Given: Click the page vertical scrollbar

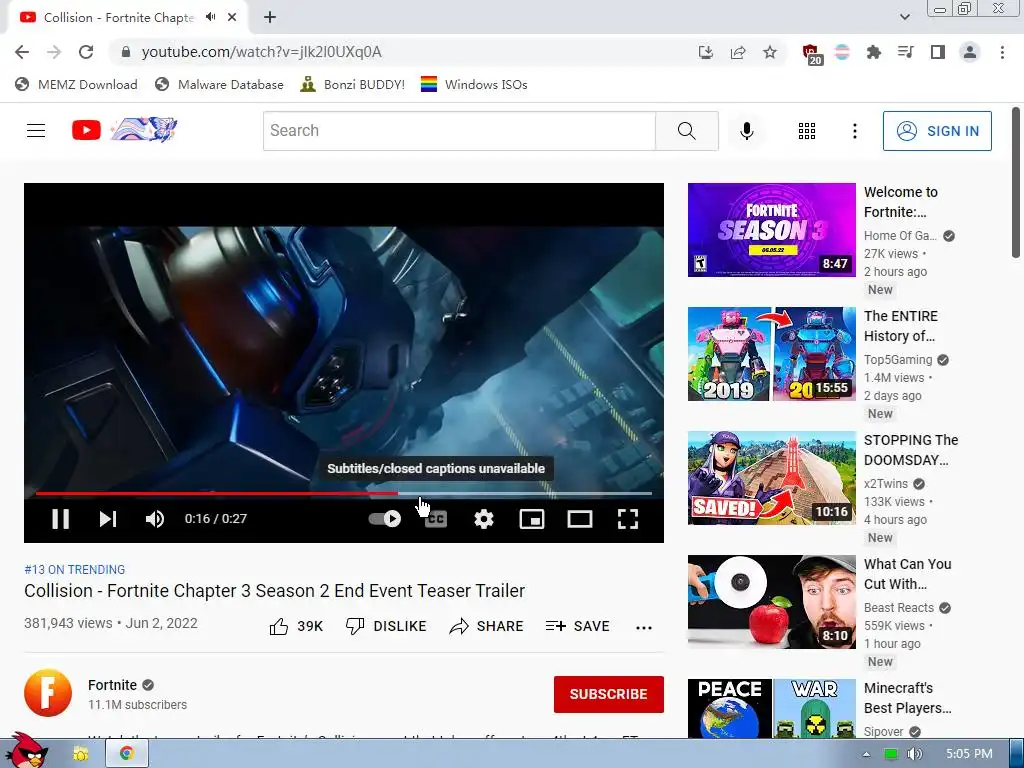Looking at the screenshot, I should tap(1016, 183).
